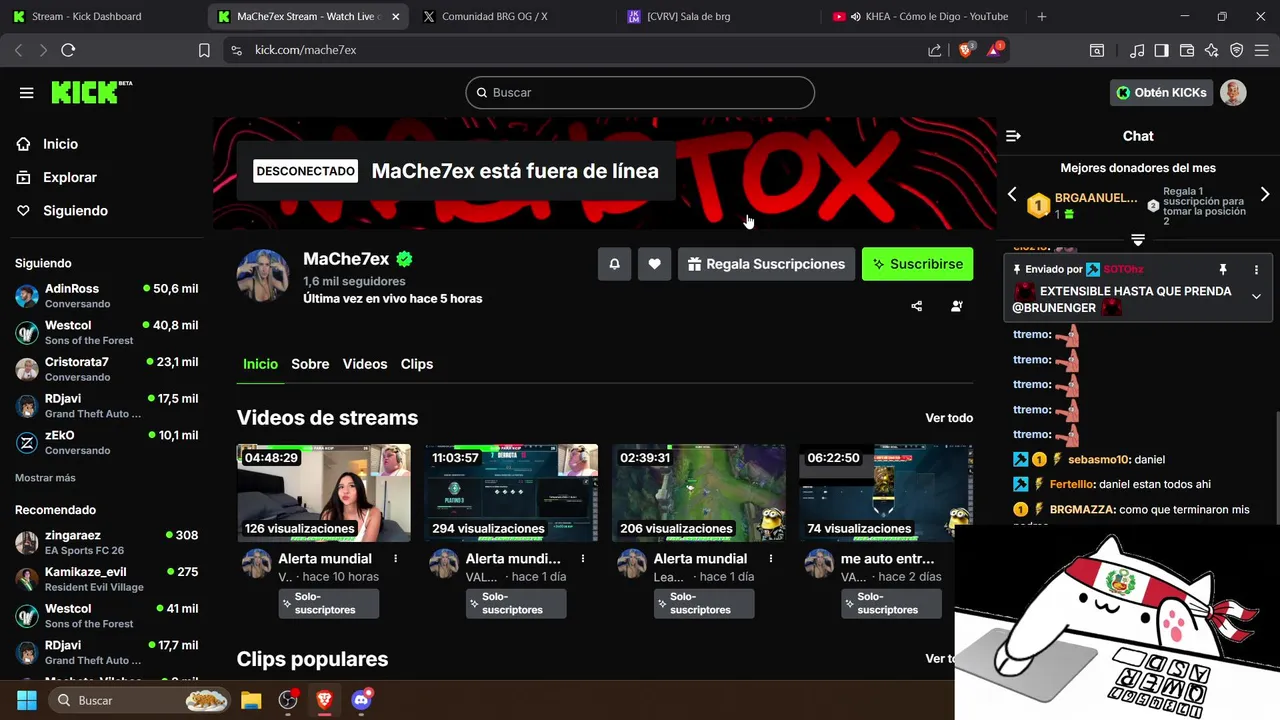The height and width of the screenshot is (720, 1280).
Task: Open the Videos tab
Action: tap(365, 364)
